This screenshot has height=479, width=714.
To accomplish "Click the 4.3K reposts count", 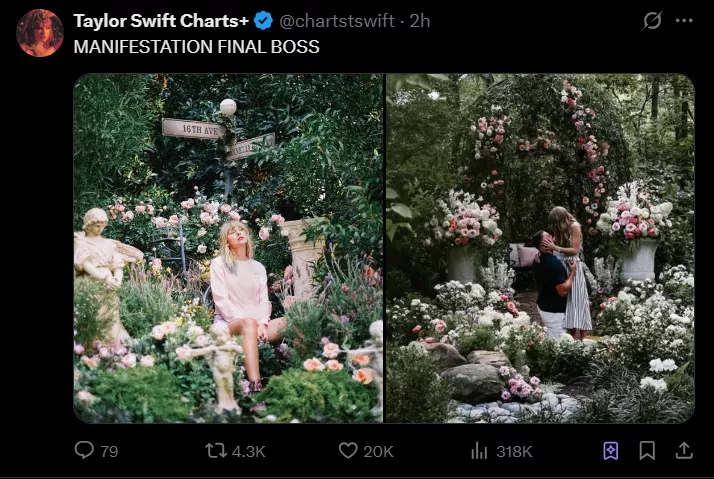I will click(248, 452).
